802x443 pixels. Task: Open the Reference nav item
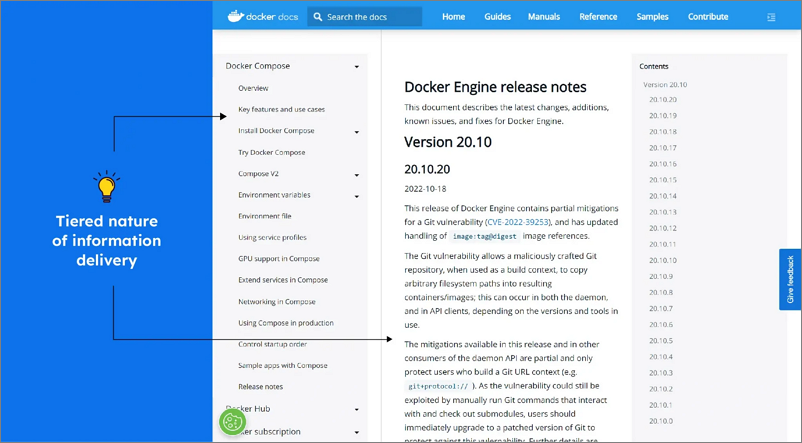[x=598, y=17]
